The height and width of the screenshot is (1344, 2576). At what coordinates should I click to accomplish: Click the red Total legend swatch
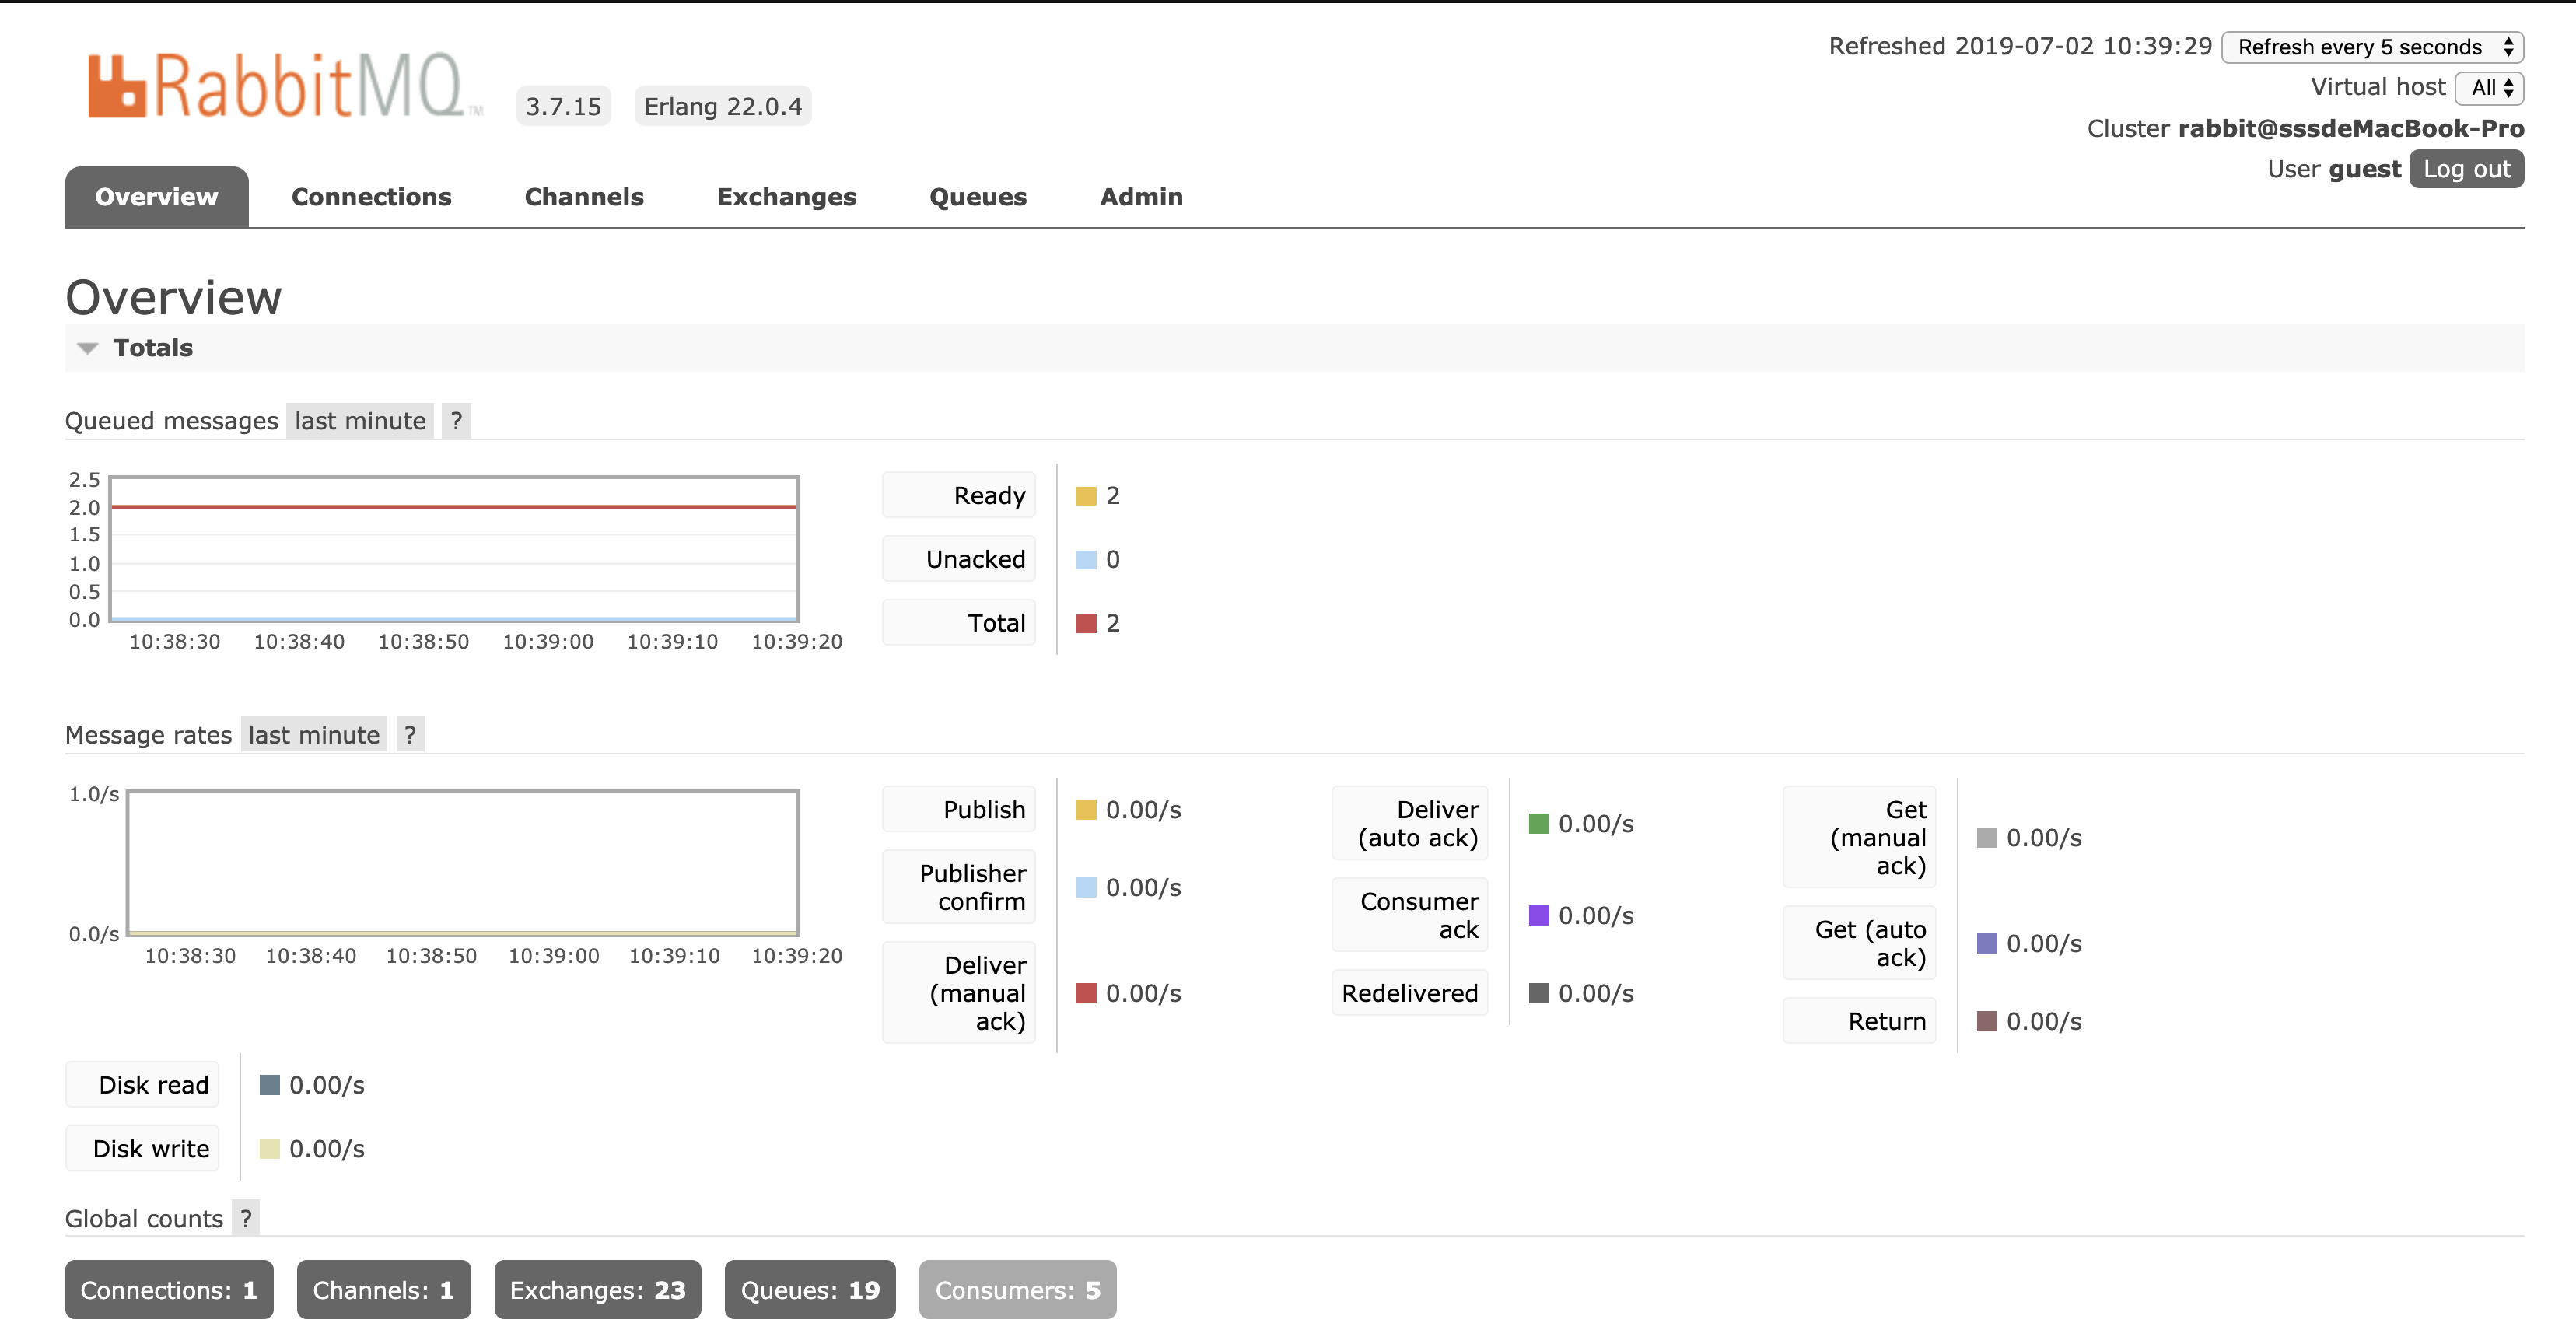(1086, 624)
